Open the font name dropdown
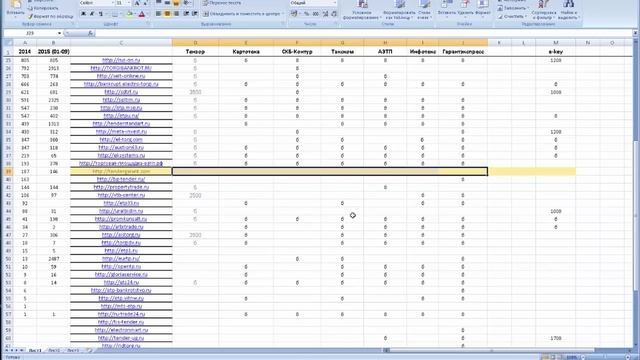640x360 pixels. point(112,3)
